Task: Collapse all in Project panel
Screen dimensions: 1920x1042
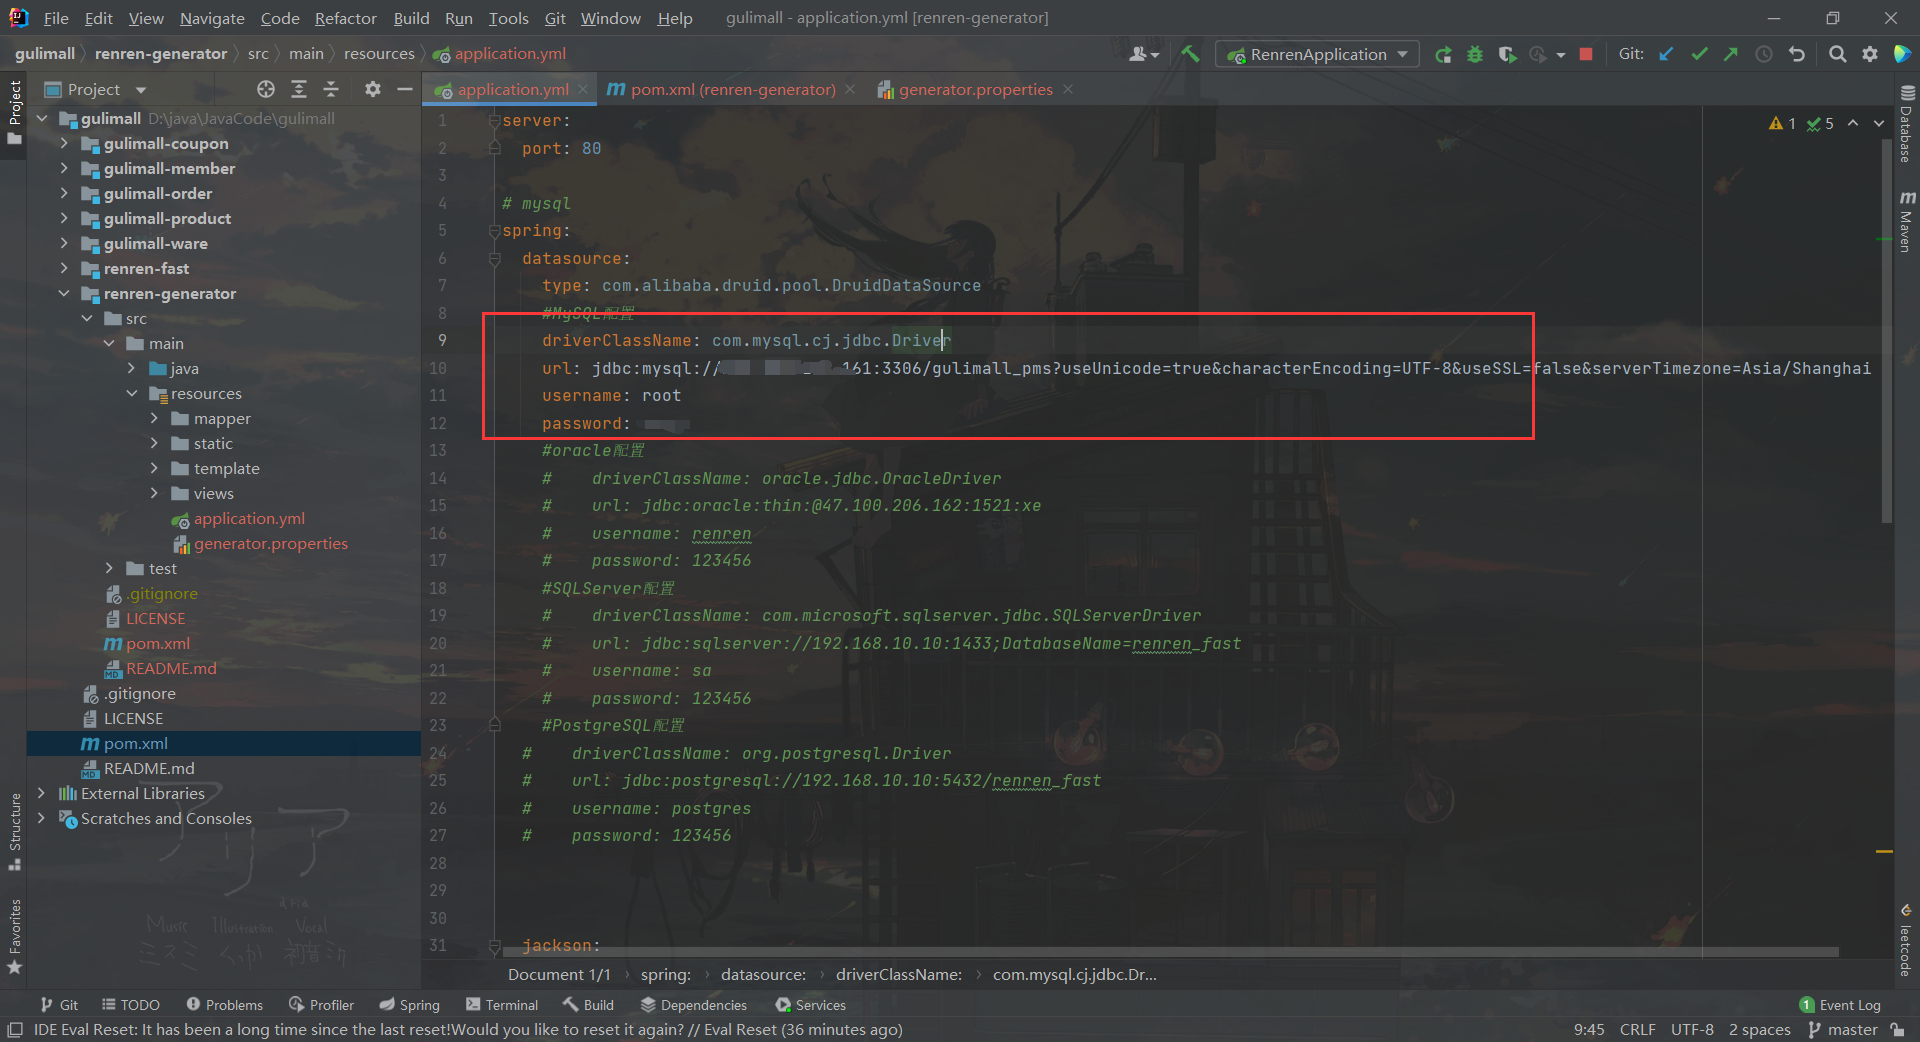Action: click(331, 89)
